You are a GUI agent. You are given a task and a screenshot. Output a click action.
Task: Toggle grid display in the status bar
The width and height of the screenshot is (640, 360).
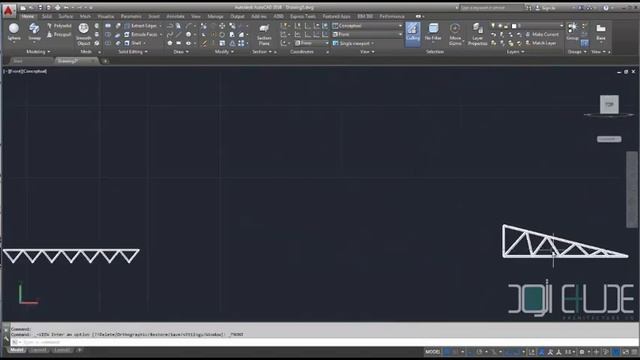[448, 351]
